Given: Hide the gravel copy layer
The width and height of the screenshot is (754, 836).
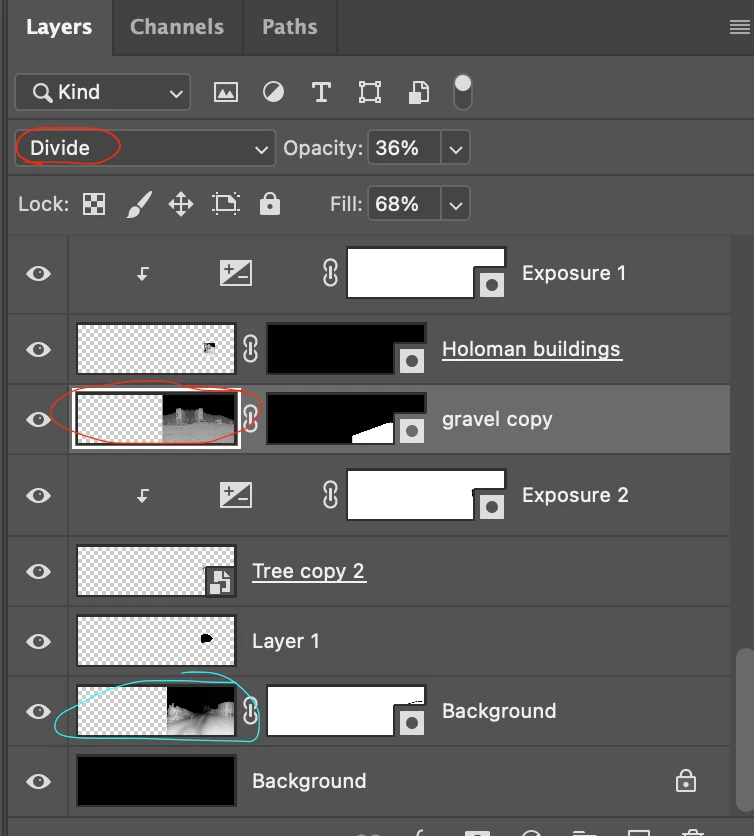Looking at the screenshot, I should pos(38,419).
